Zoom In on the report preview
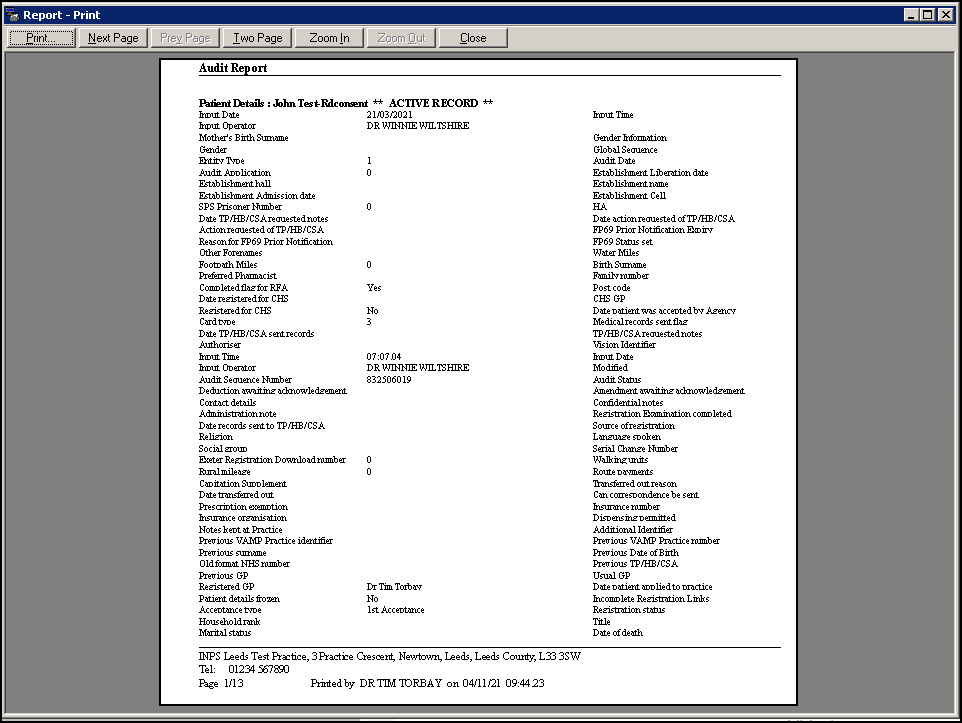 329,38
